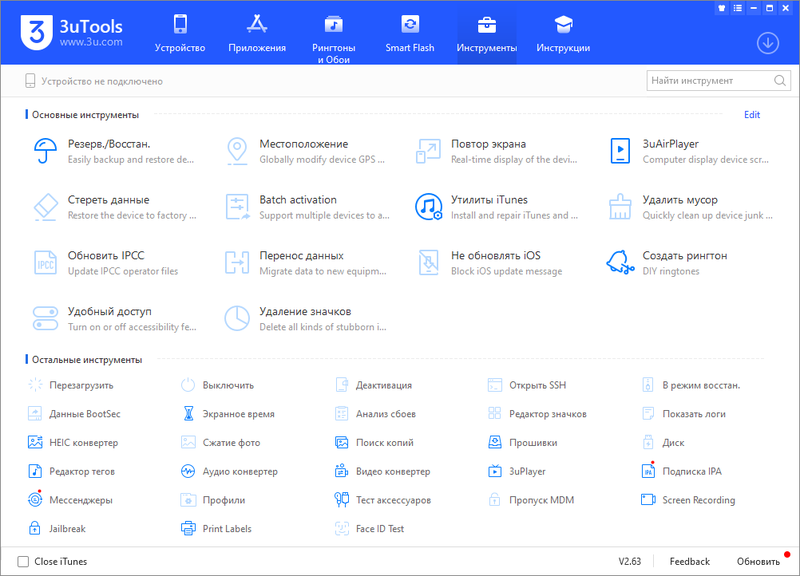Open the Feedback link
The height and width of the screenshot is (576, 800).
click(x=689, y=561)
